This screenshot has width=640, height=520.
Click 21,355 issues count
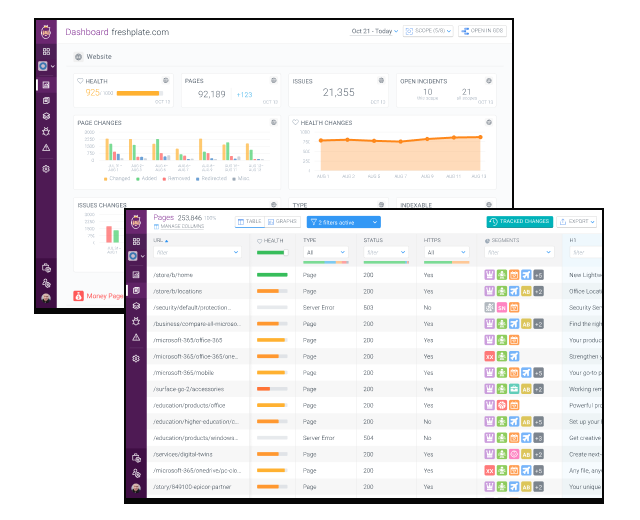pos(338,93)
